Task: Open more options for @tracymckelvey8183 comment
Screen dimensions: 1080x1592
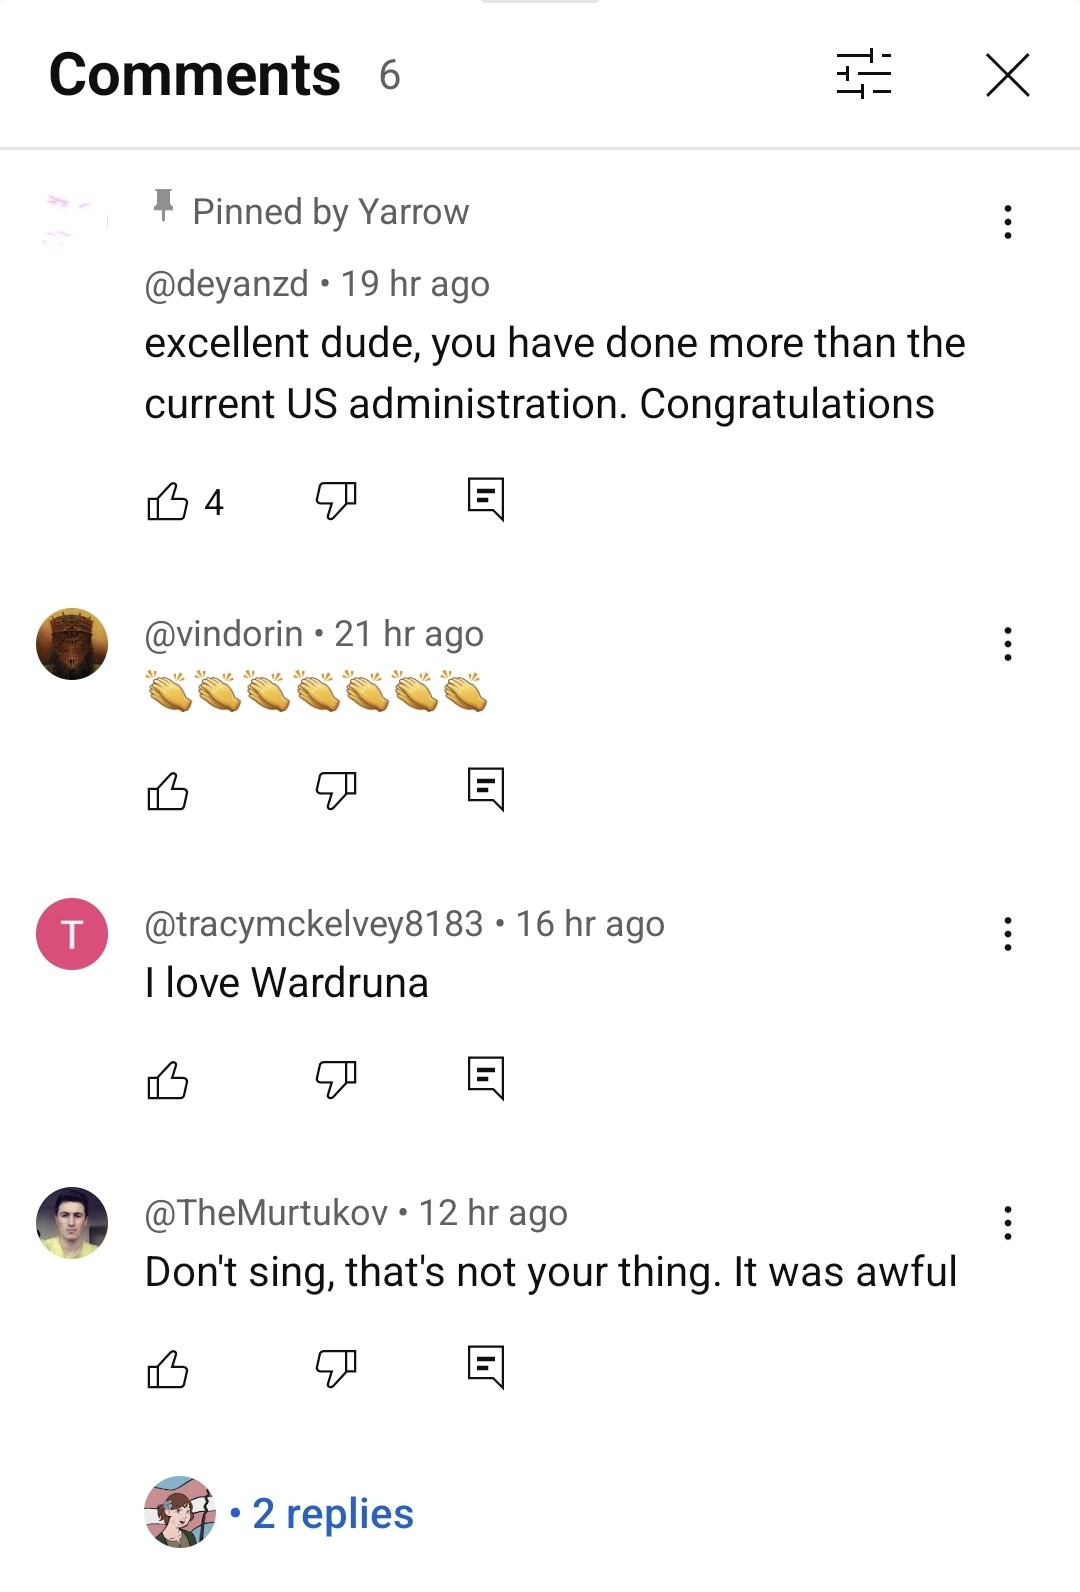Action: click(x=1007, y=934)
